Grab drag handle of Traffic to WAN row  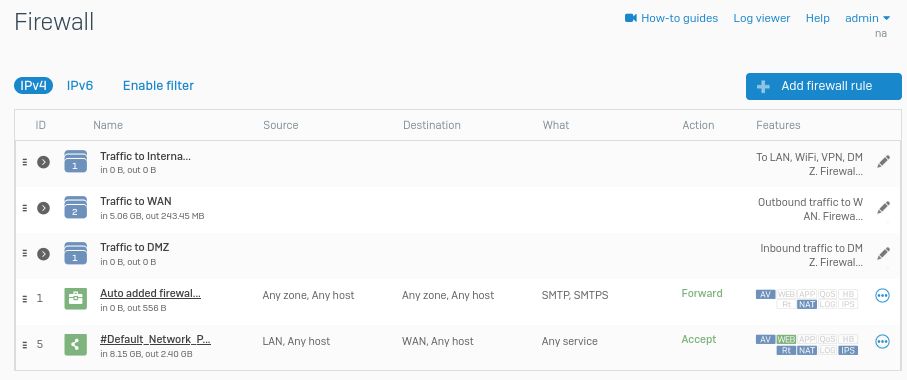coord(24,208)
